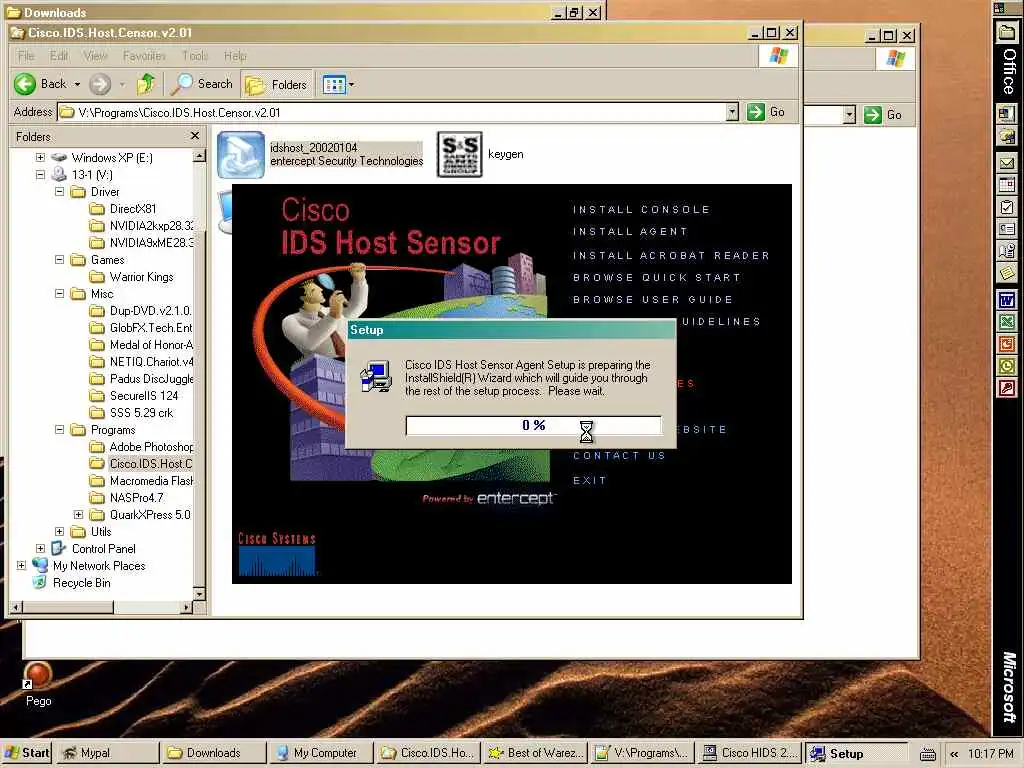The image size is (1024, 768).
Task: Click INSTALL ACROBAT READER link
Action: [x=671, y=255]
